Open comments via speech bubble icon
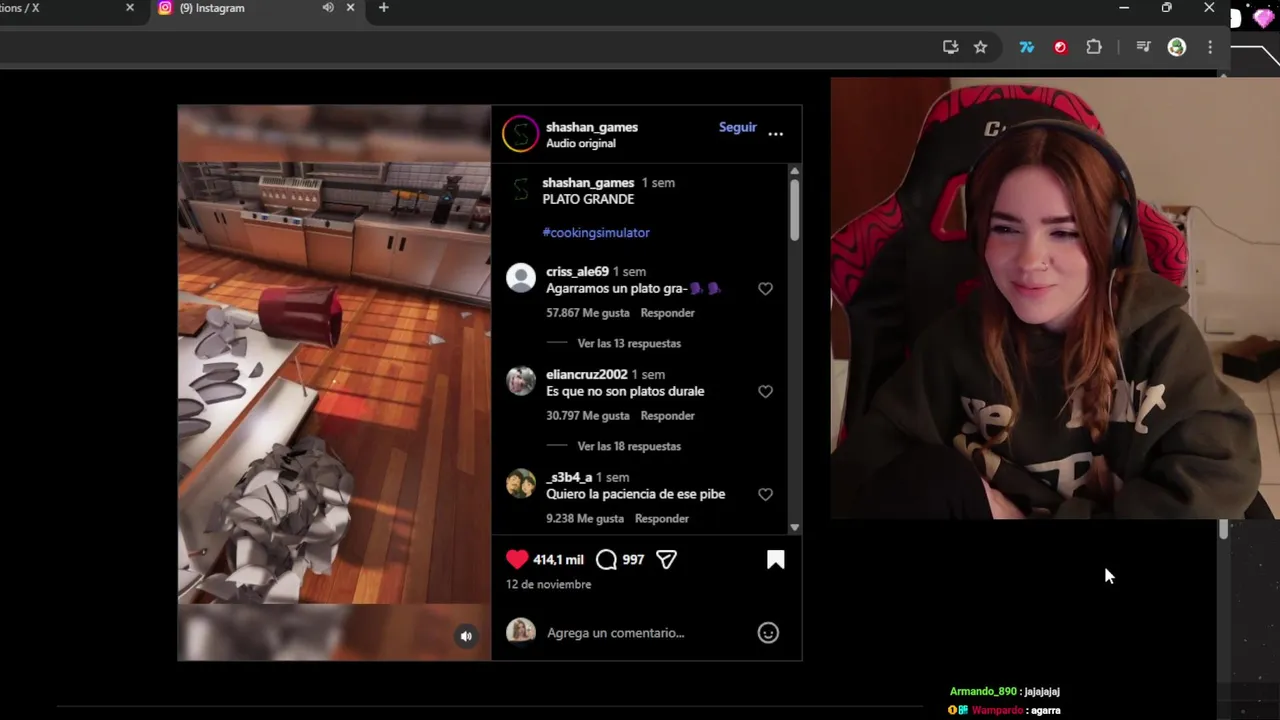 [606, 559]
